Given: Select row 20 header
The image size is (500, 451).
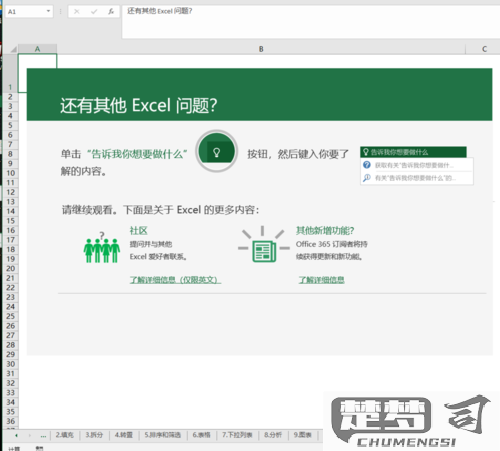Looking at the screenshot, I should [x=10, y=269].
